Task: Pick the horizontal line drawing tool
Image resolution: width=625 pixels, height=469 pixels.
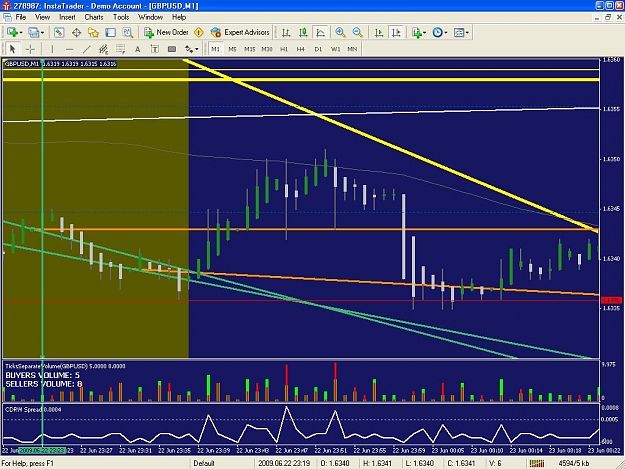Action: tap(69, 49)
